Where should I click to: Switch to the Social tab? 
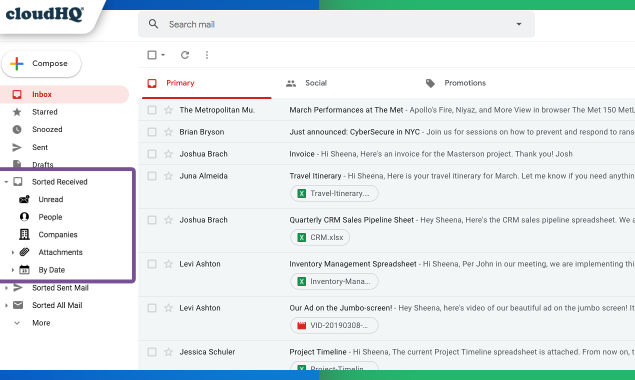pos(306,83)
